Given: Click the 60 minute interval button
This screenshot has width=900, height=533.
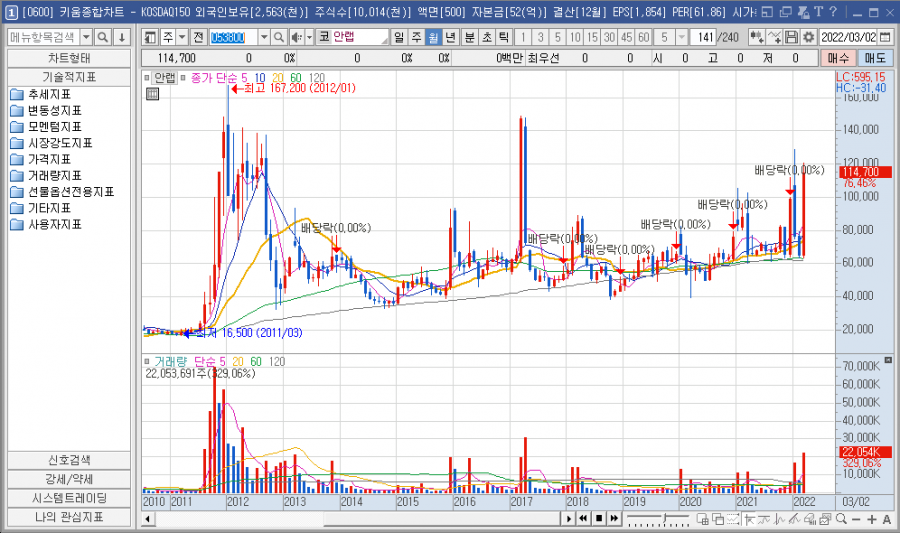Looking at the screenshot, I should click(x=643, y=37).
